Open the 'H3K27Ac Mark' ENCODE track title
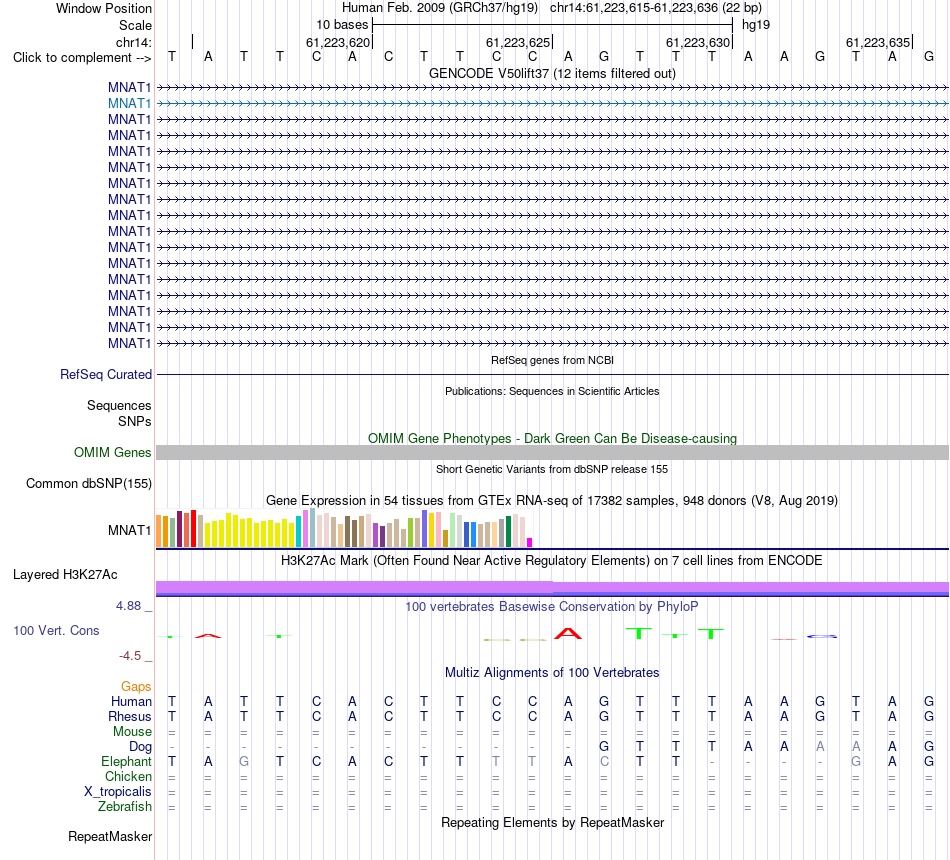950x860 pixels. tap(552, 561)
